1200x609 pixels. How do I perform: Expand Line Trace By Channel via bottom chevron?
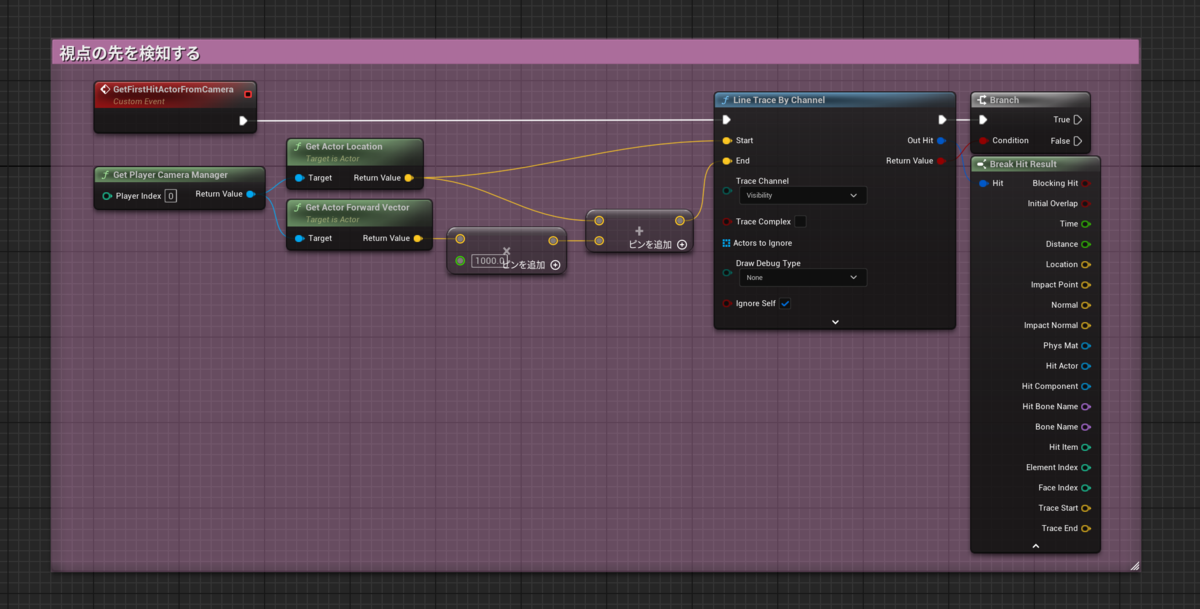[835, 321]
